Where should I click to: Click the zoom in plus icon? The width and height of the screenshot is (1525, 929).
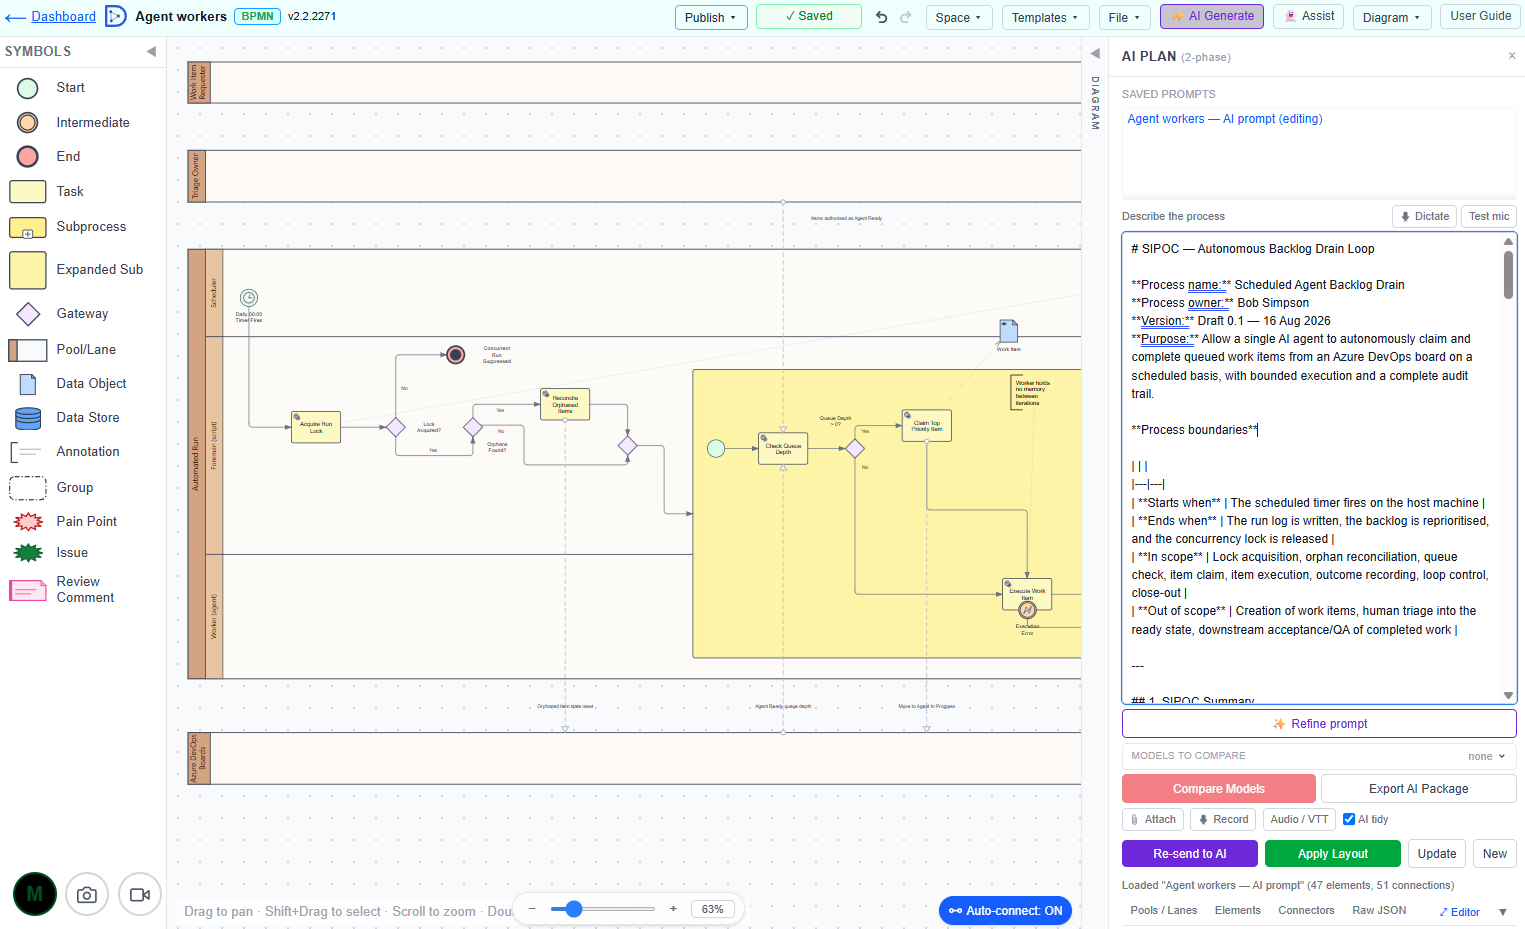coord(673,909)
